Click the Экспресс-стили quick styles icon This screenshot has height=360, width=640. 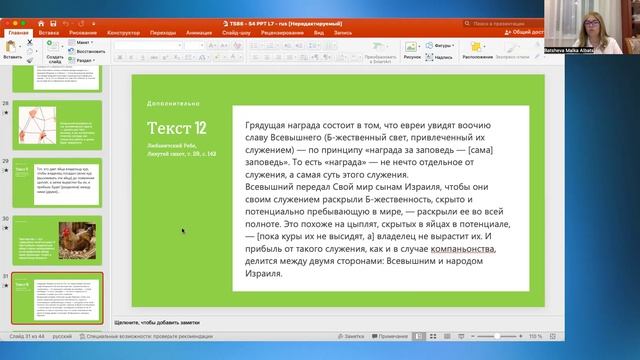click(x=512, y=47)
